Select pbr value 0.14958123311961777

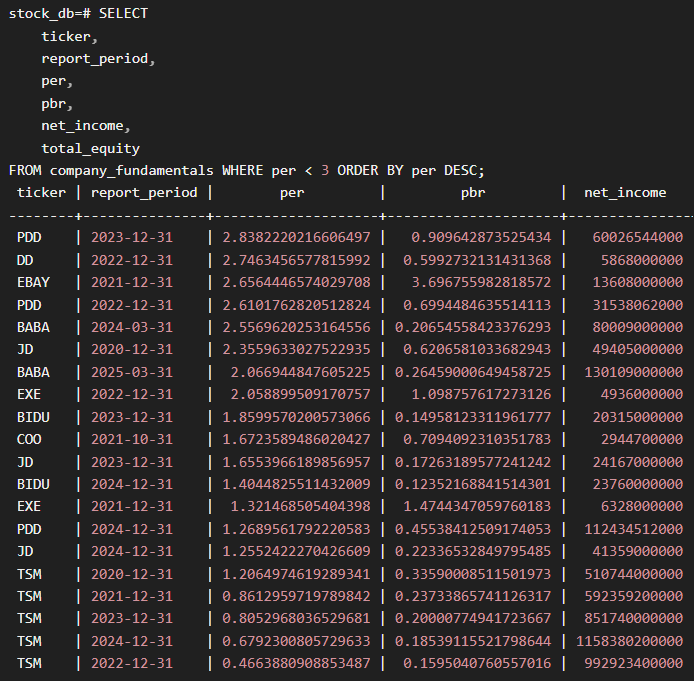(473, 417)
